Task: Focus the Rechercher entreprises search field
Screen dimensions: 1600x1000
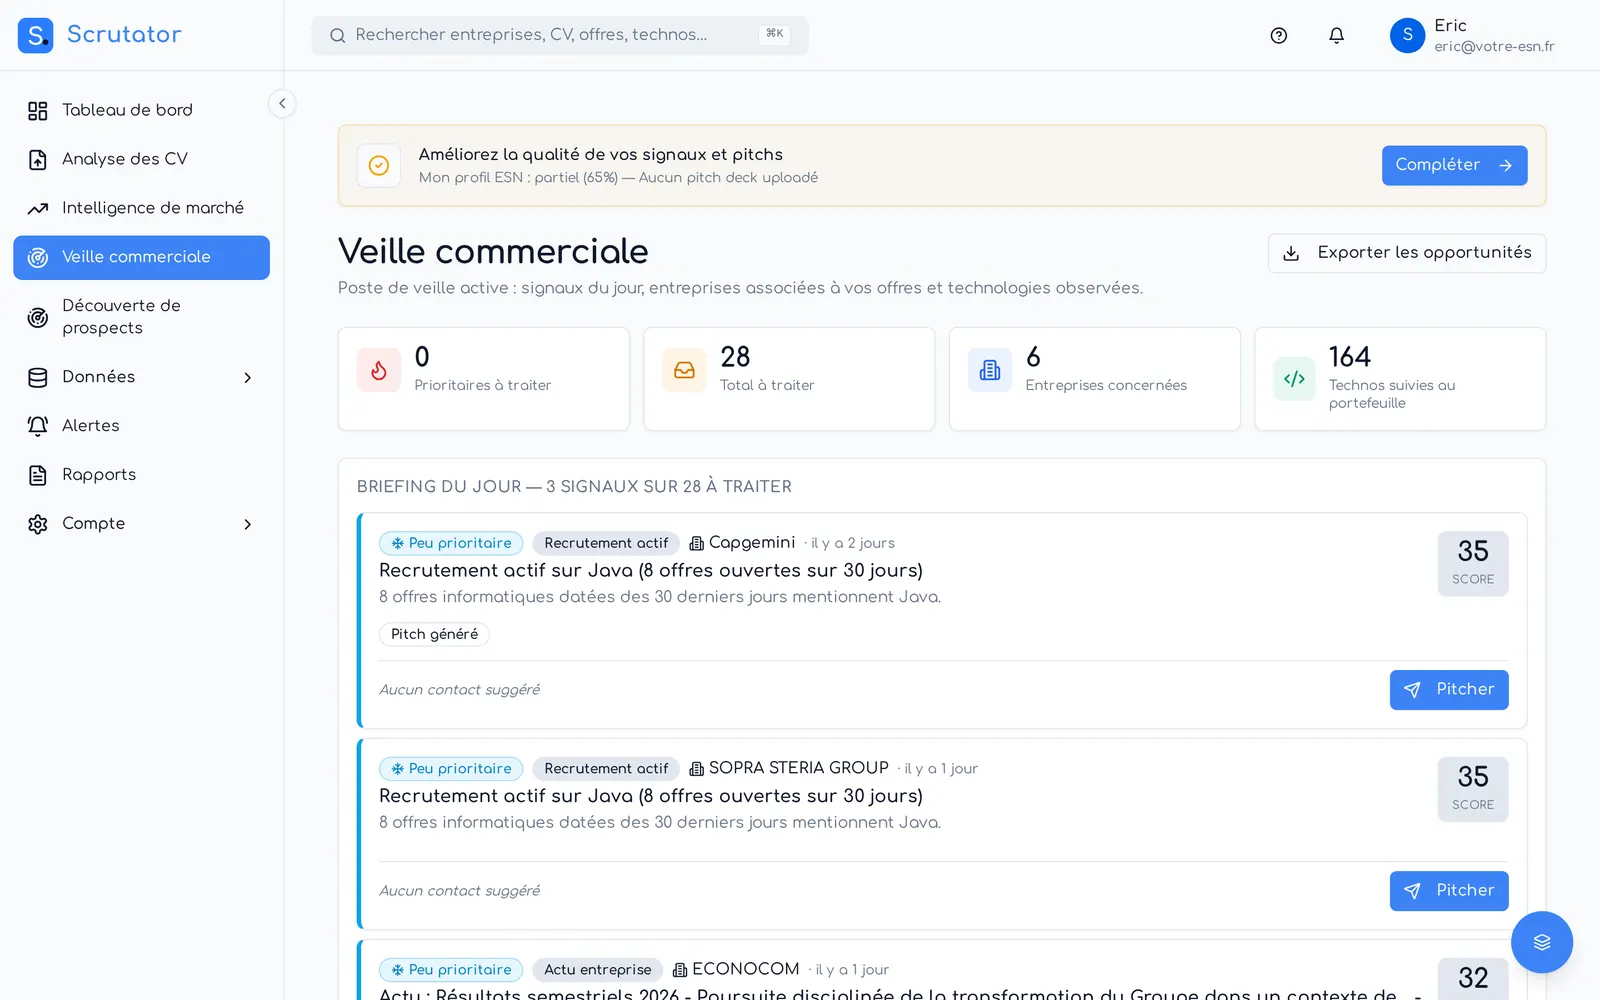Action: click(x=560, y=35)
